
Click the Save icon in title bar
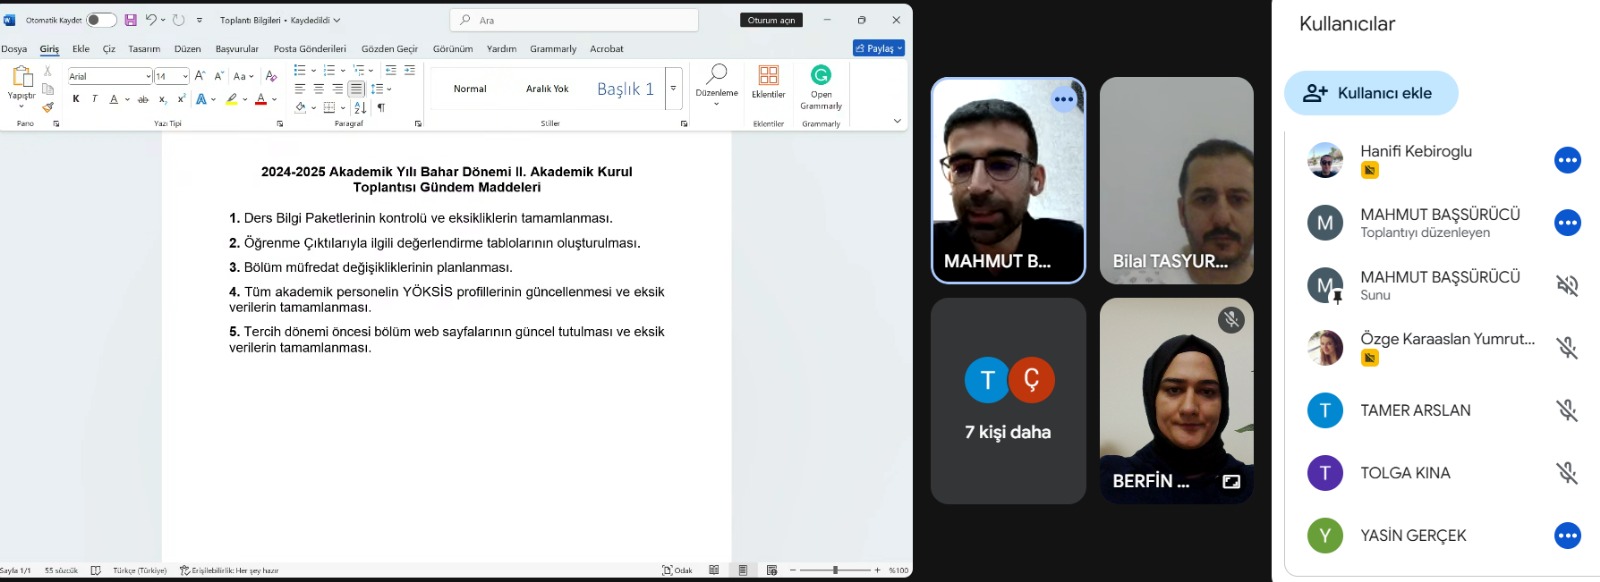(130, 20)
